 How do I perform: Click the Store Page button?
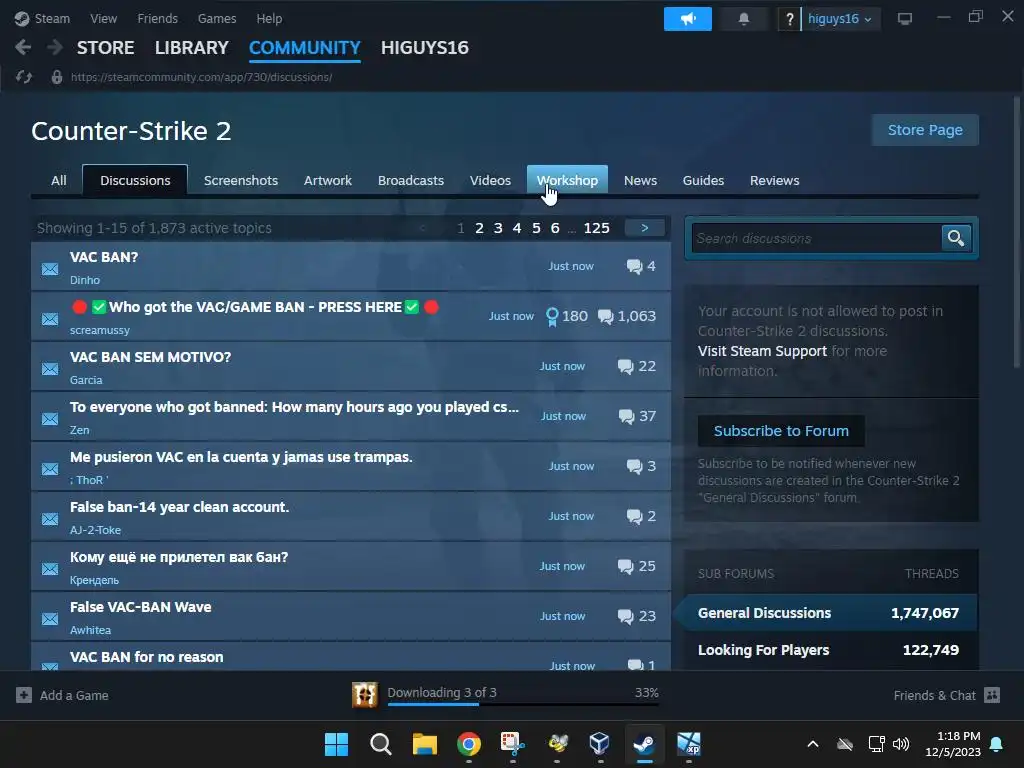925,130
